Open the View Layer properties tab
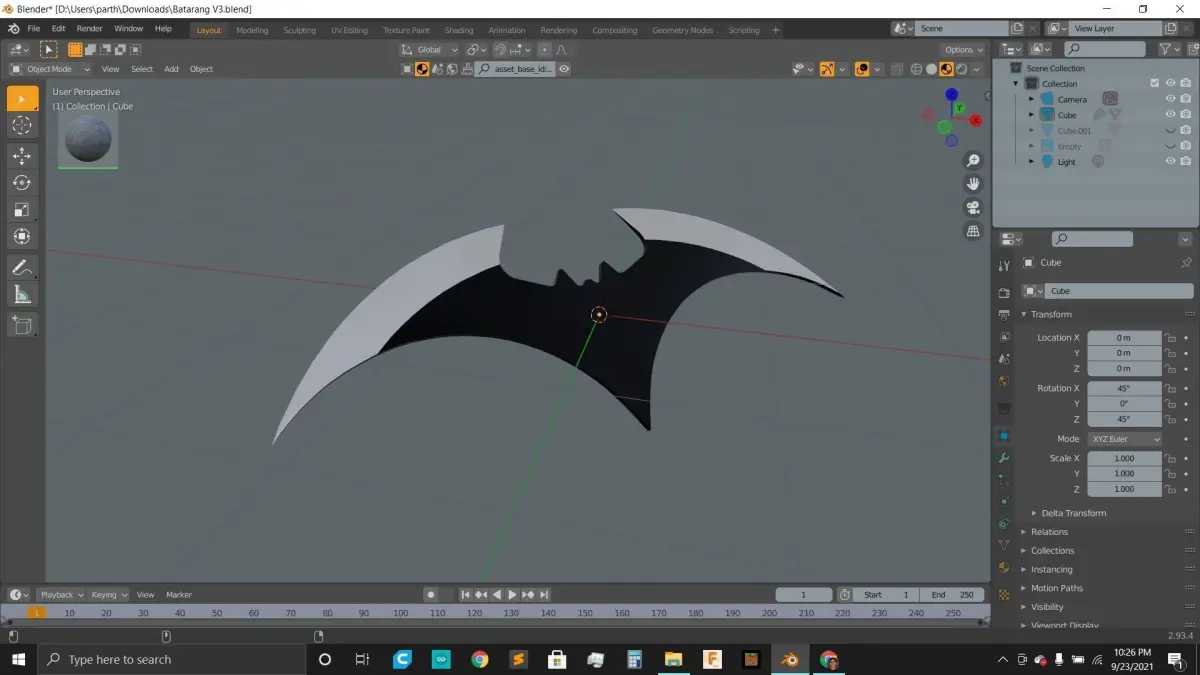1200x675 pixels. [x=1004, y=336]
